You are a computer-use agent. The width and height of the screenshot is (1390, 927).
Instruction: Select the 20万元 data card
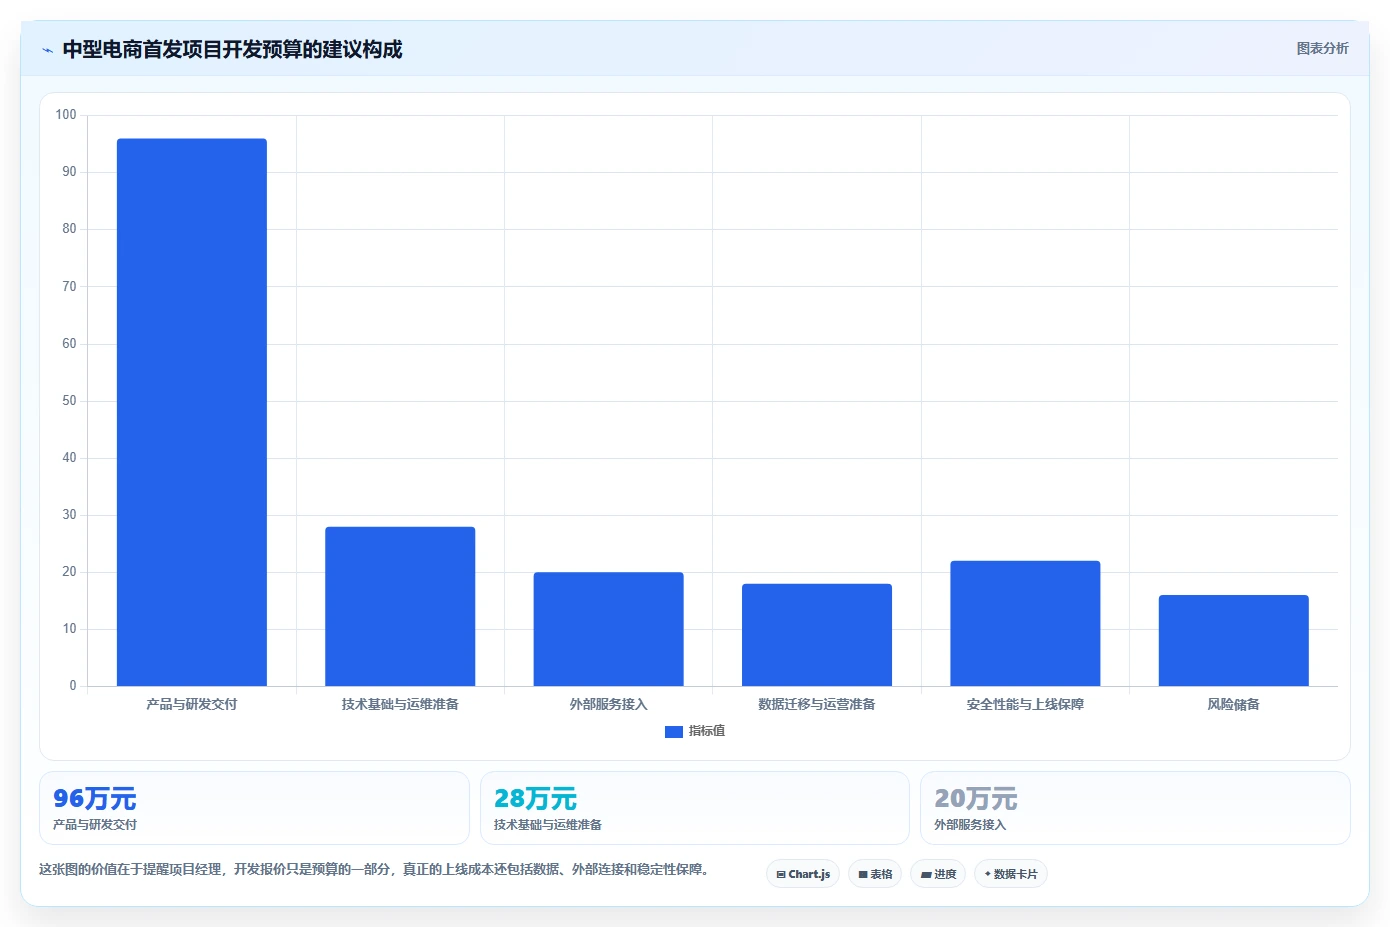[x=1135, y=808]
